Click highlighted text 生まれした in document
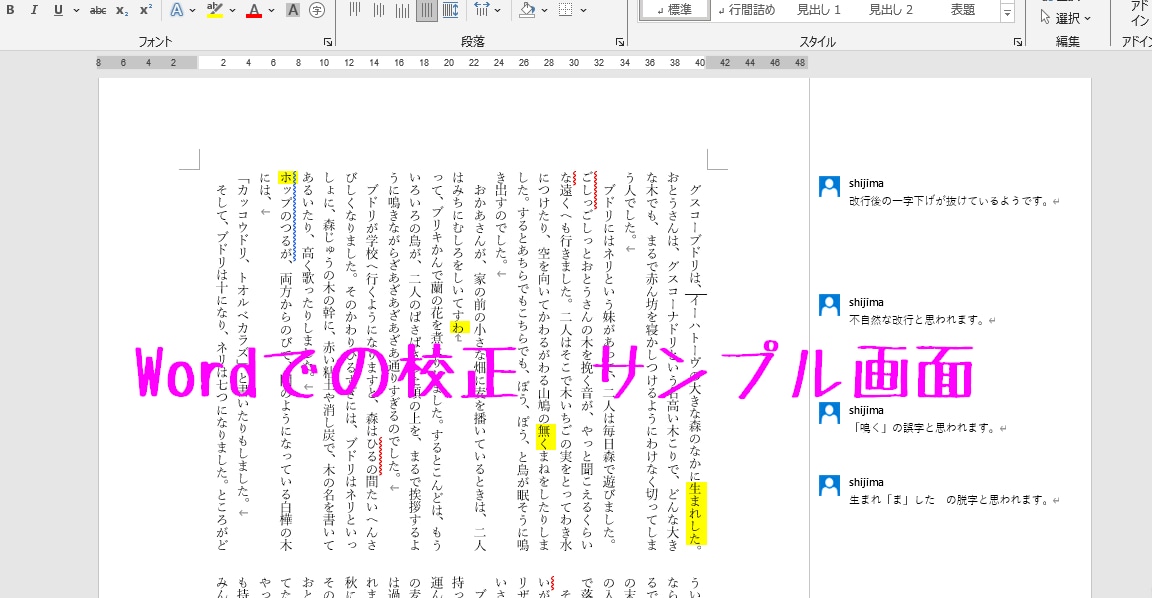The width and height of the screenshot is (1152, 598). (695, 514)
